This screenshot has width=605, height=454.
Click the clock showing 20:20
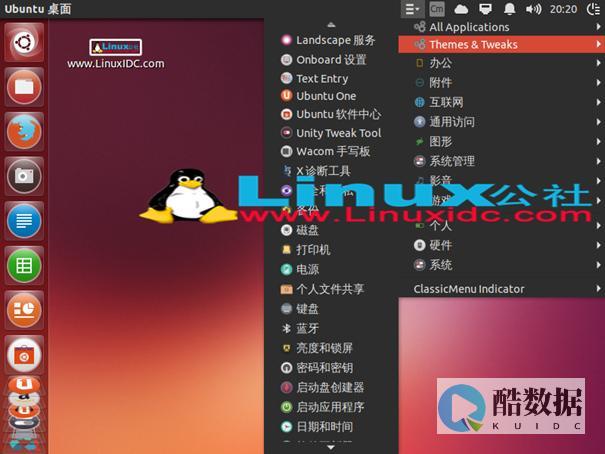coord(563,9)
